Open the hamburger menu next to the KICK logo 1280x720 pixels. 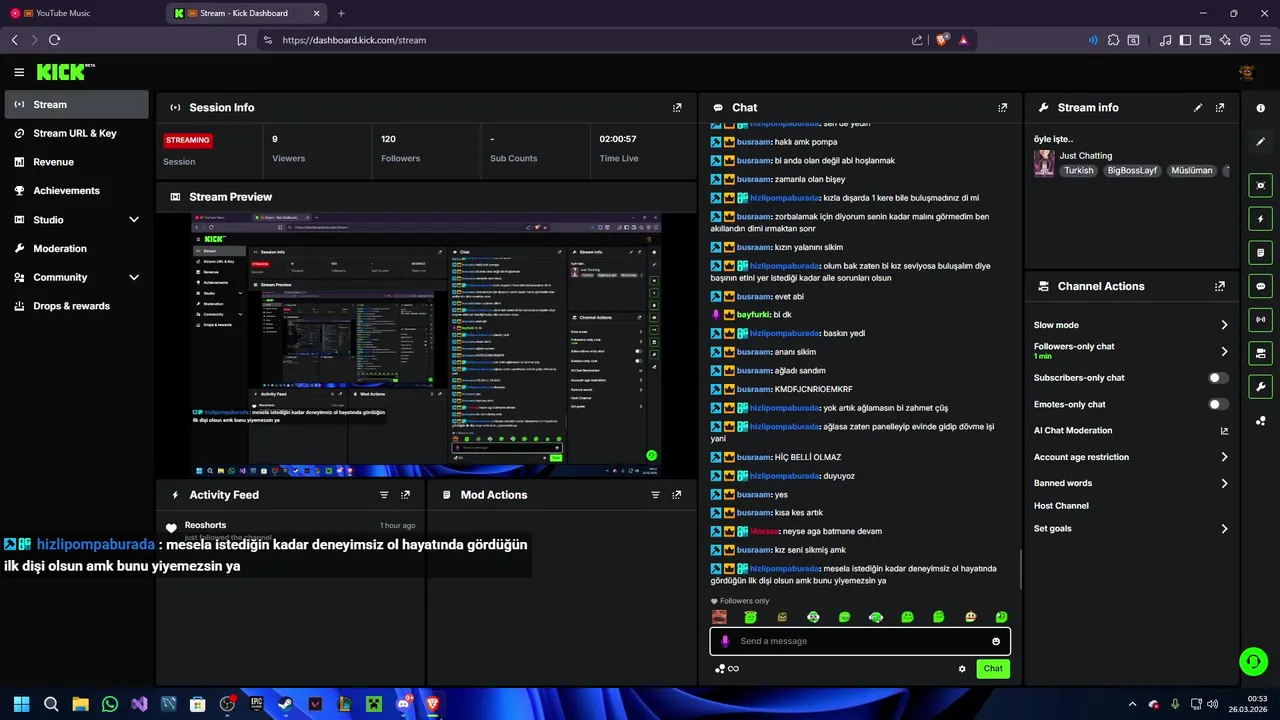point(19,72)
